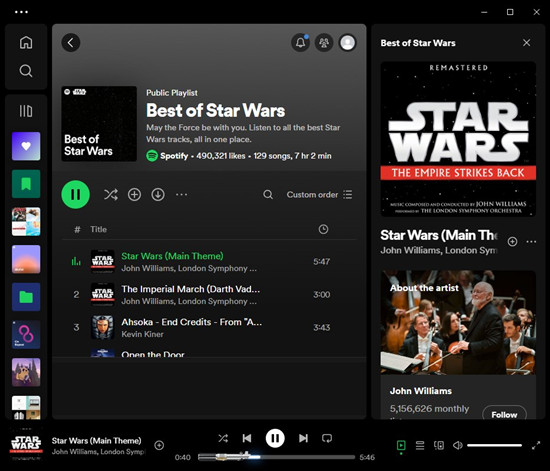Image resolution: width=550 pixels, height=471 pixels.
Task: Open Empire Strikes Back album art
Action: (458, 139)
